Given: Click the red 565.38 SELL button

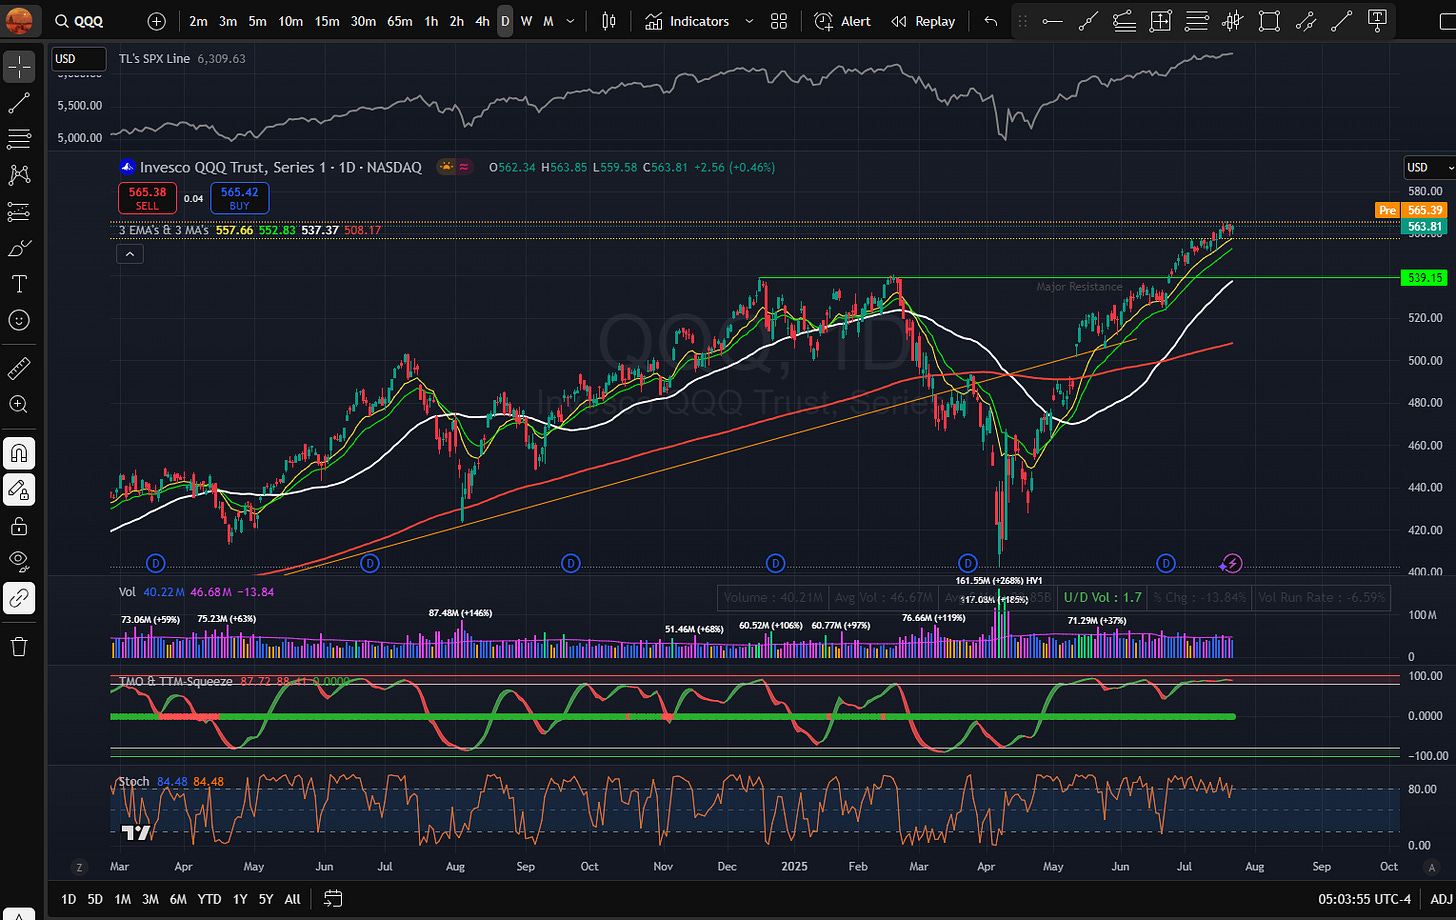Looking at the screenshot, I should click(147, 198).
